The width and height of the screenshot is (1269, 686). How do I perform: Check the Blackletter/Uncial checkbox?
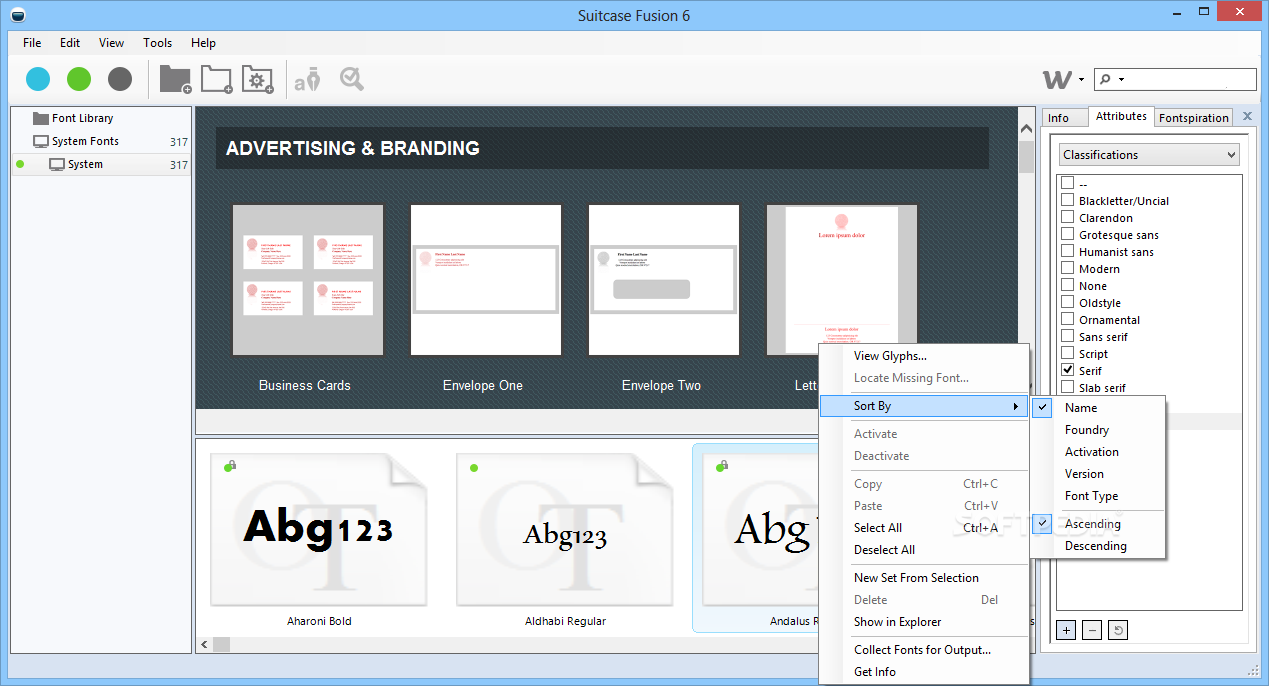pyautogui.click(x=1068, y=200)
